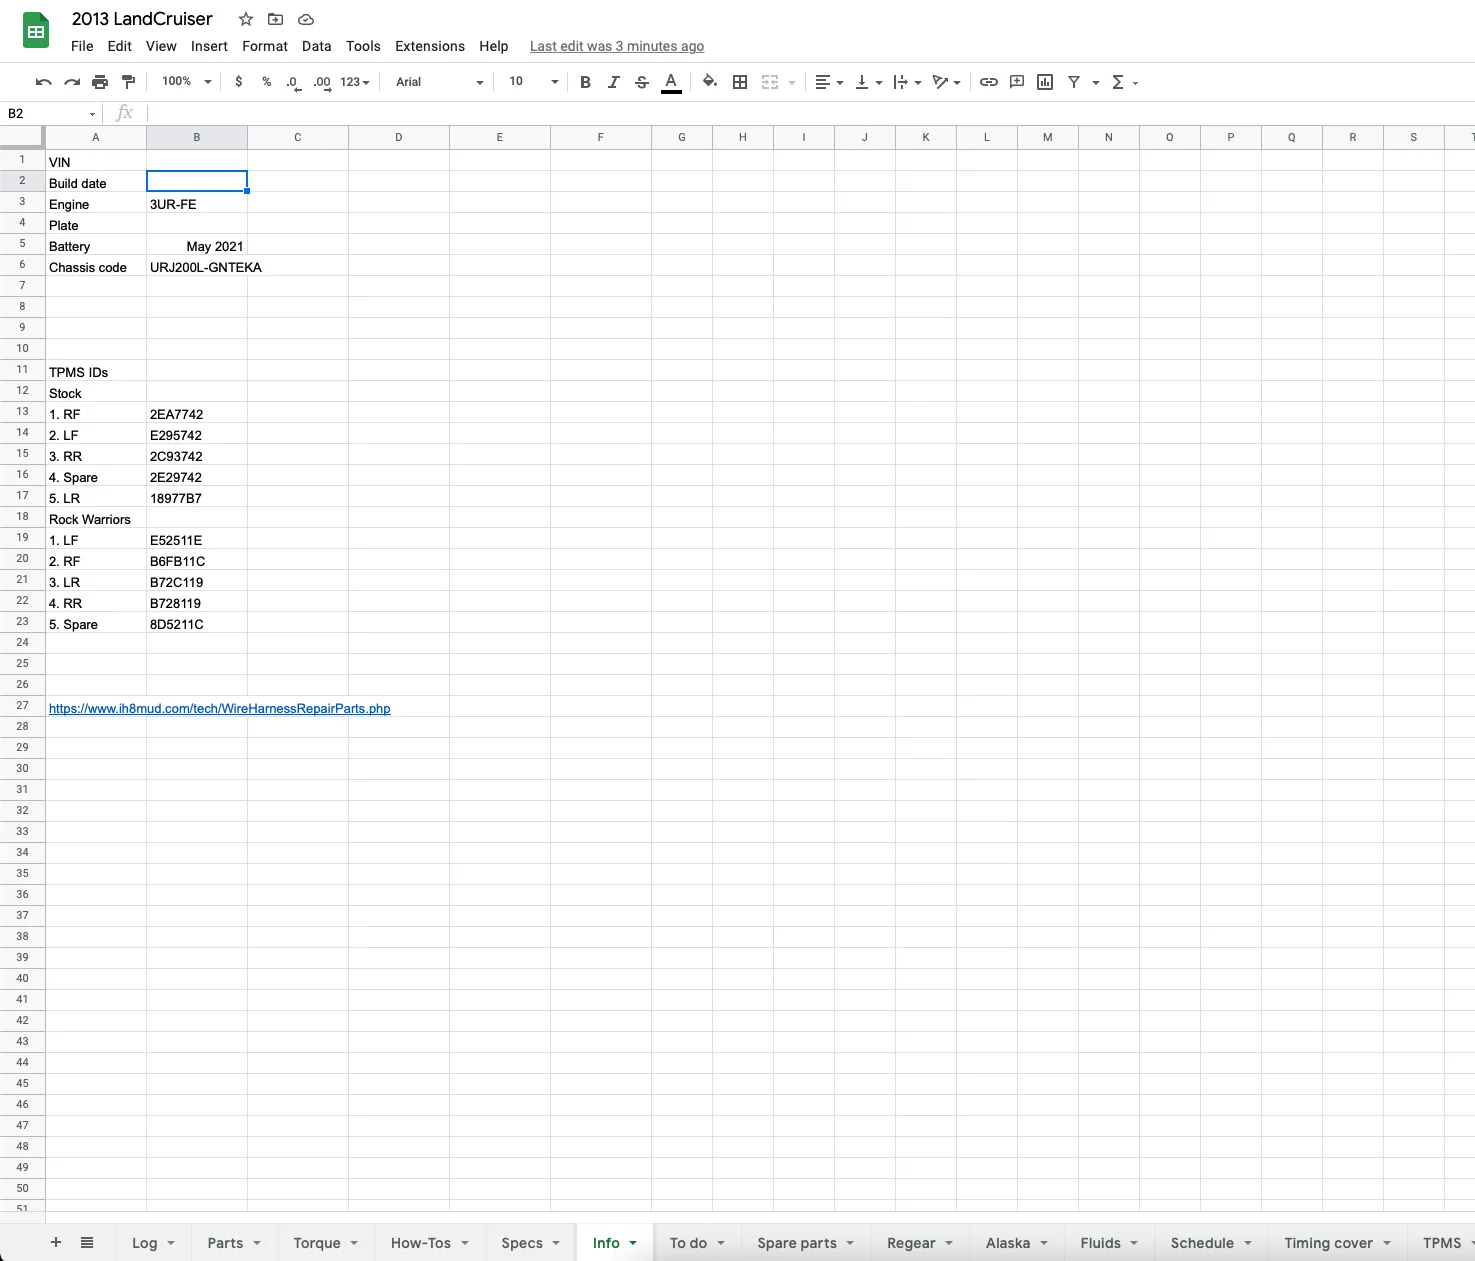Click the formula bar input
Screen dimensions: 1475x1261
(810, 113)
